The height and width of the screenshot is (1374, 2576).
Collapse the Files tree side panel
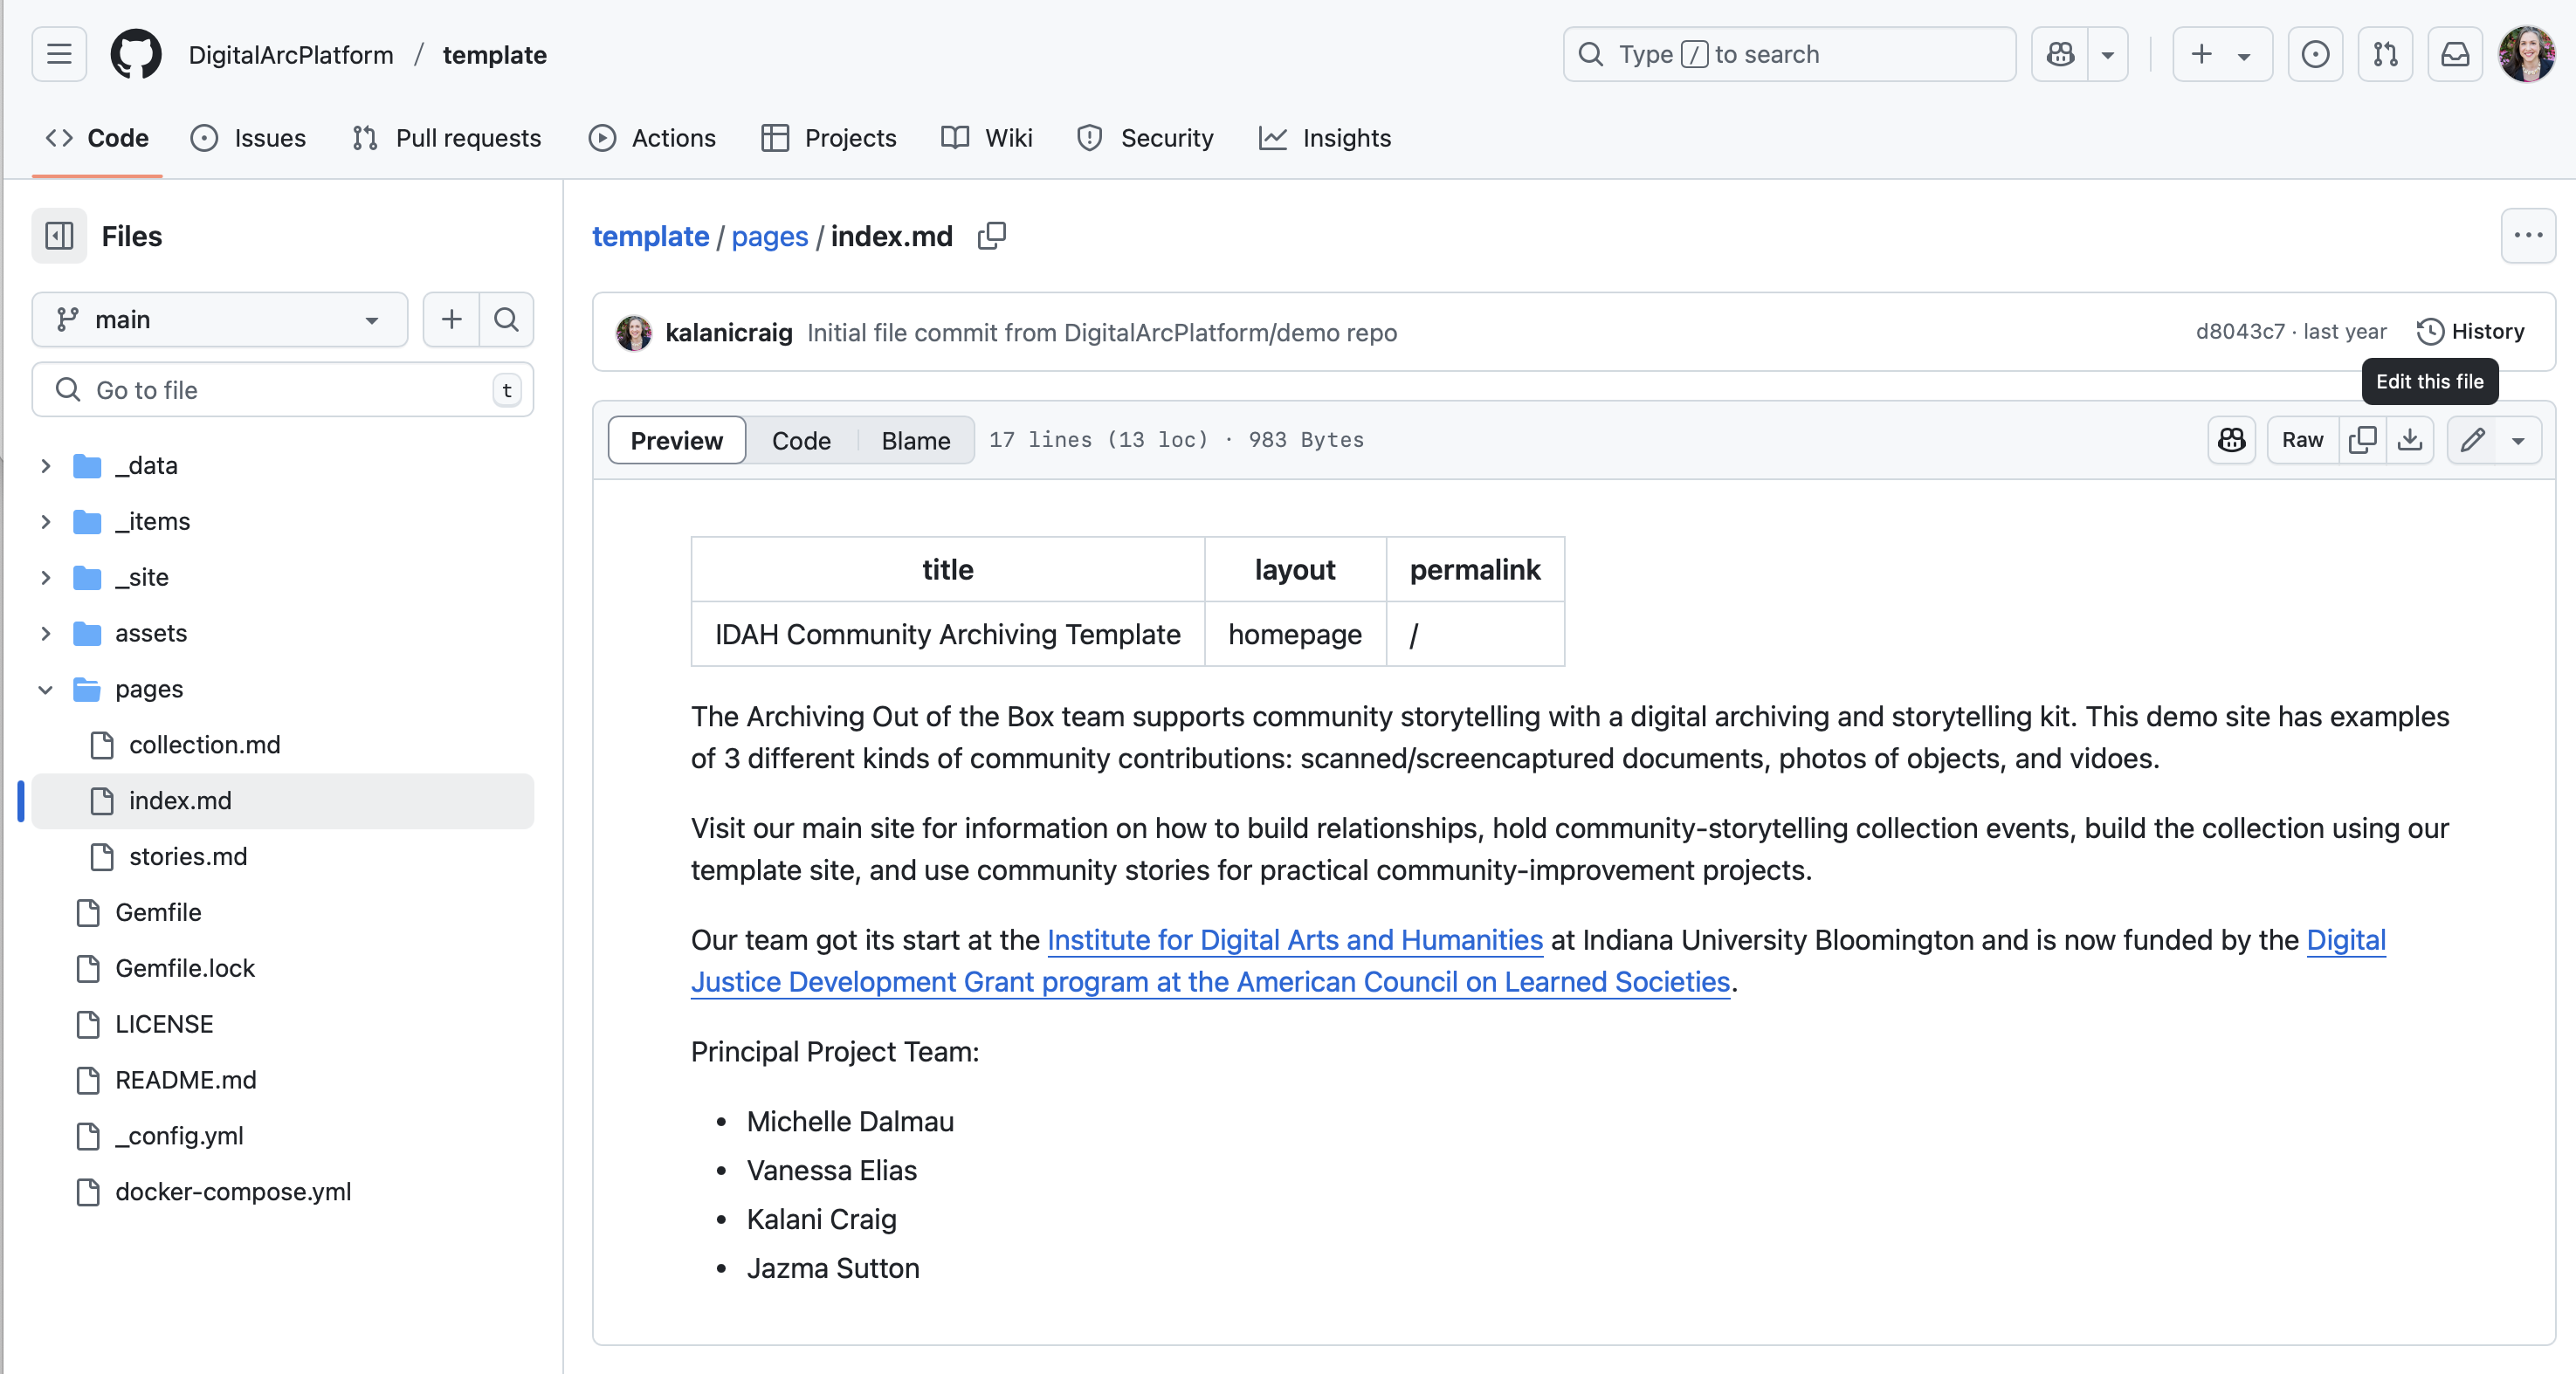click(x=59, y=236)
